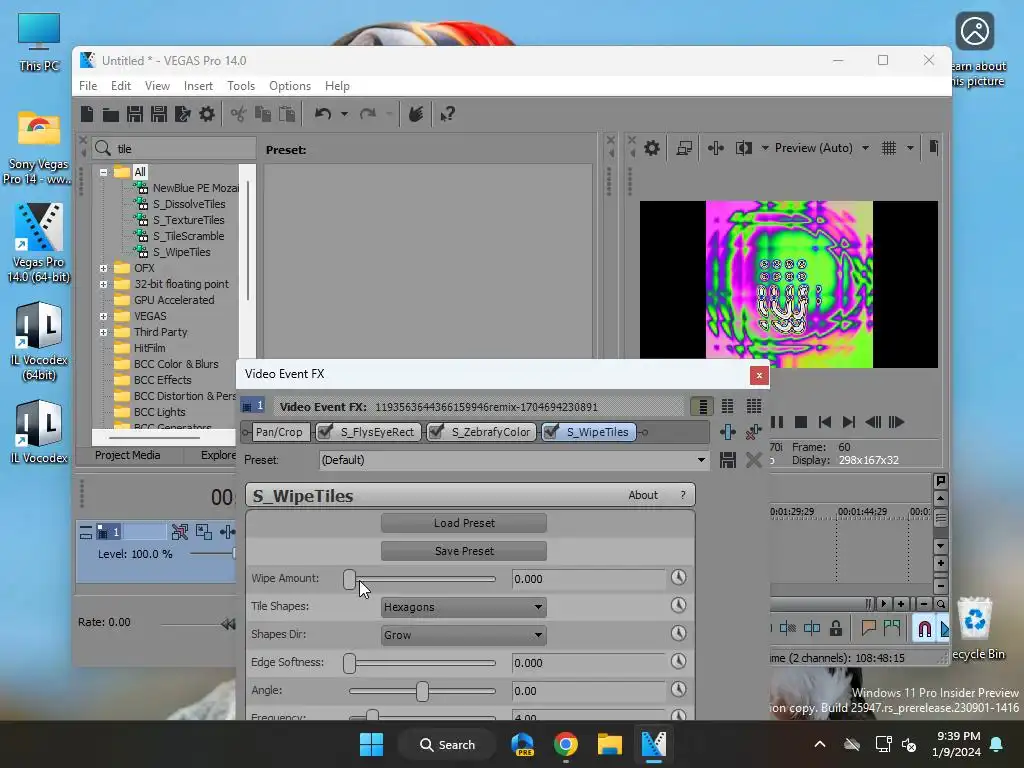Toggle the S_FlysEyeRect effect checkbox
The height and width of the screenshot is (768, 1024).
325,432
